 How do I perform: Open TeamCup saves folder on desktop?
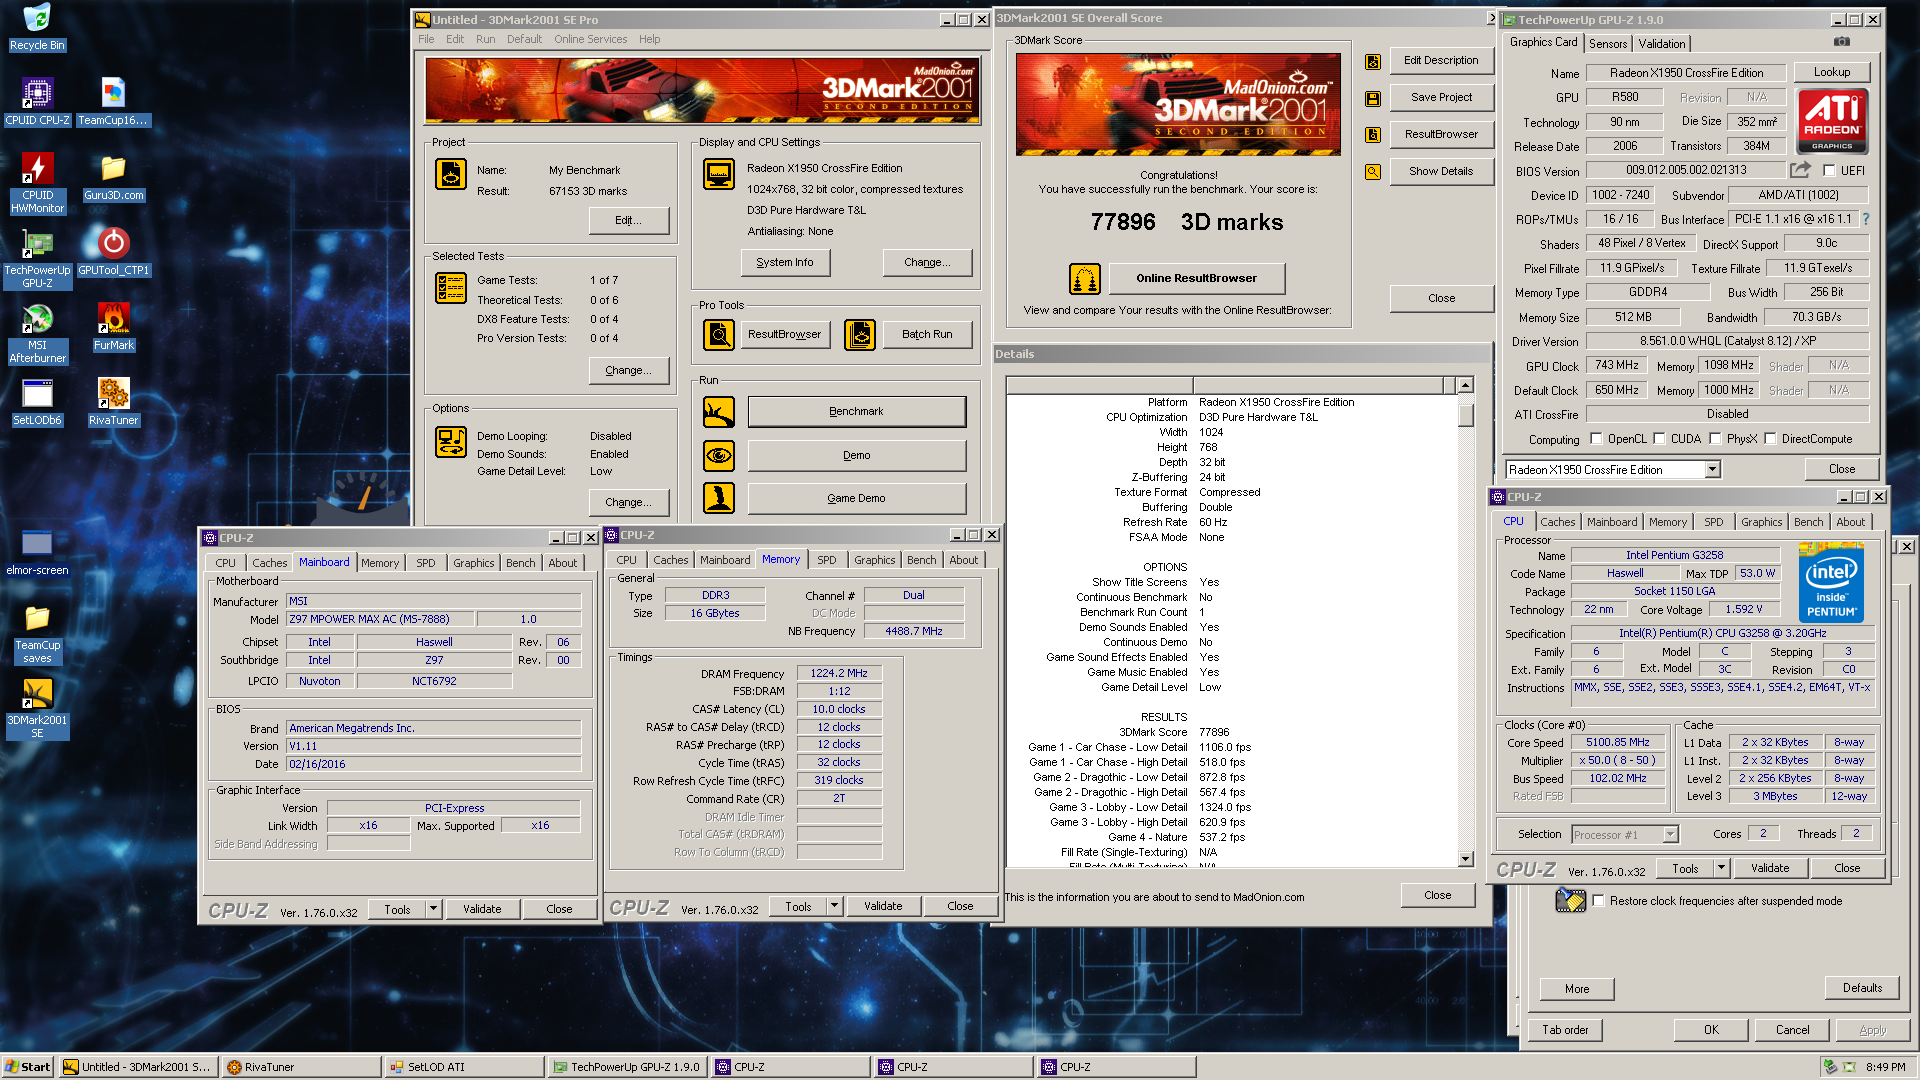[37, 634]
